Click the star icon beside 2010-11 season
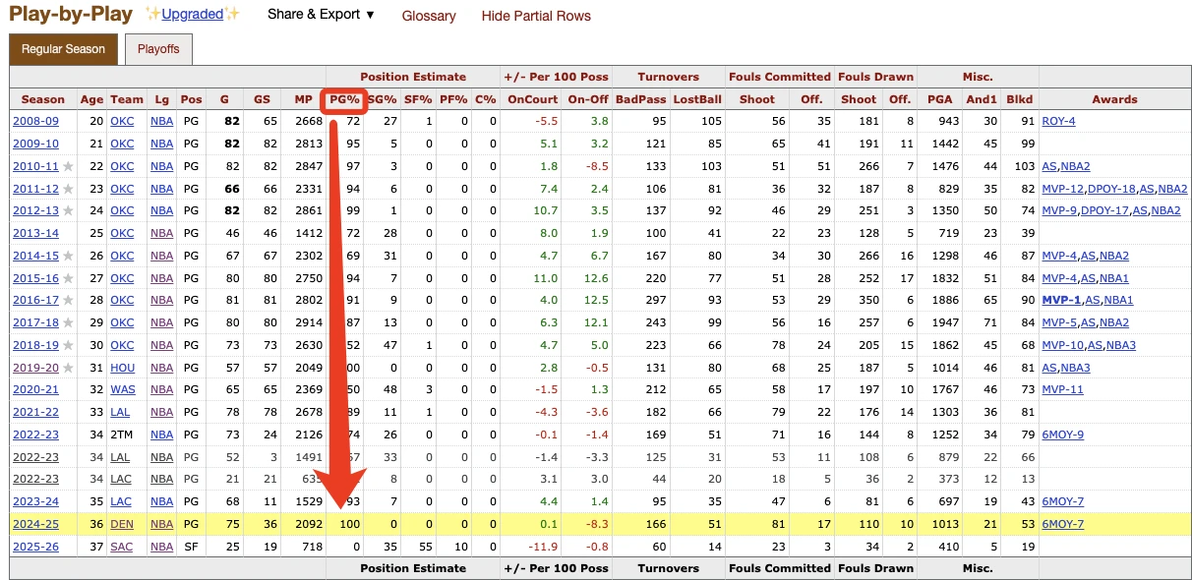This screenshot has width=1192, height=580. 69,166
